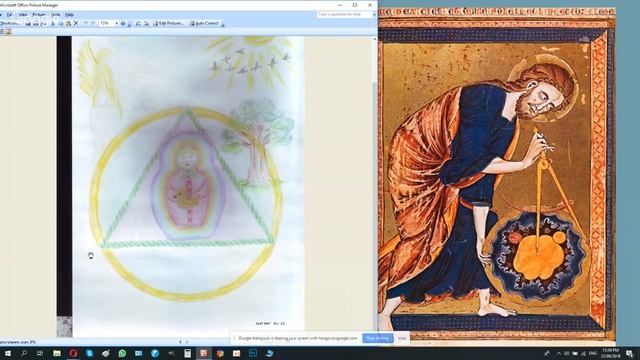Click the Cut toolbar icon
Screen dimensions: 640x360
(53, 24)
